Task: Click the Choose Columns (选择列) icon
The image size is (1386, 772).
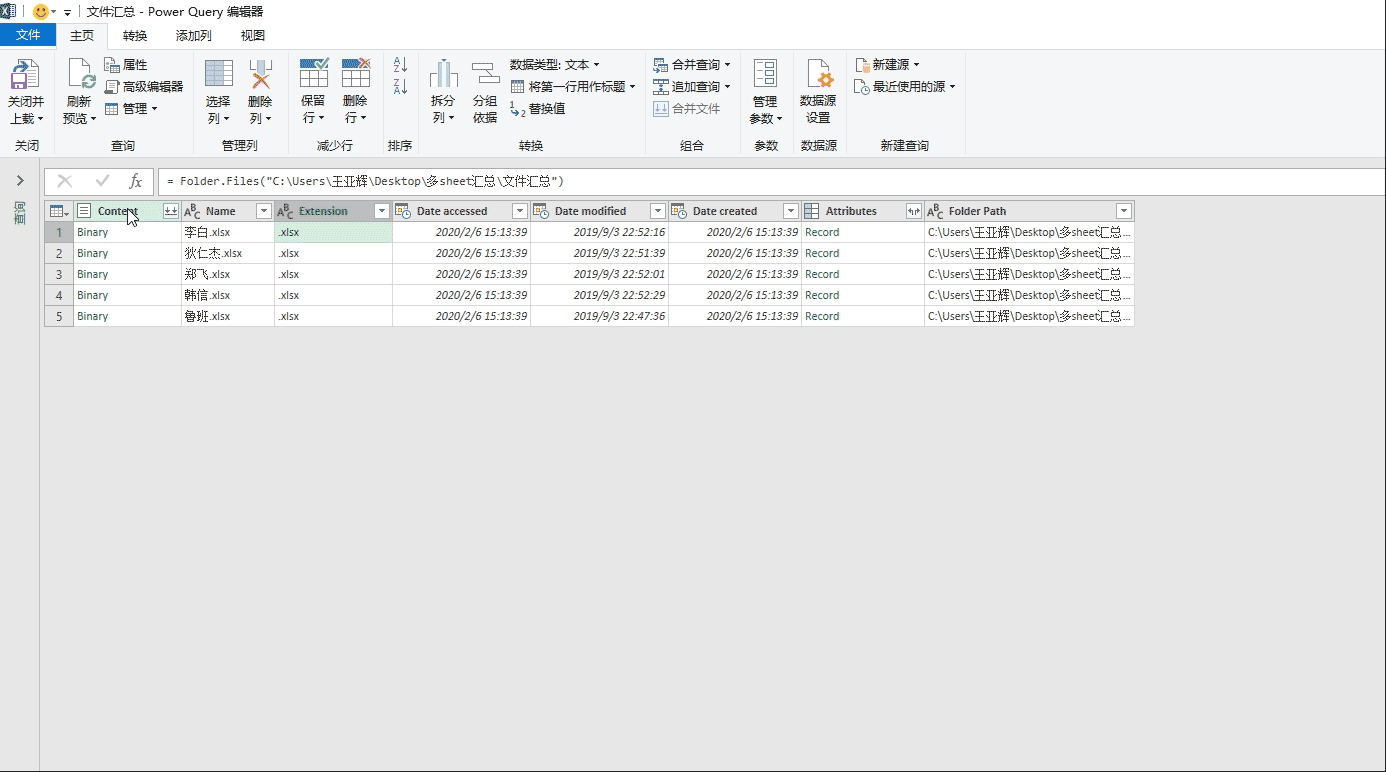Action: [x=218, y=75]
